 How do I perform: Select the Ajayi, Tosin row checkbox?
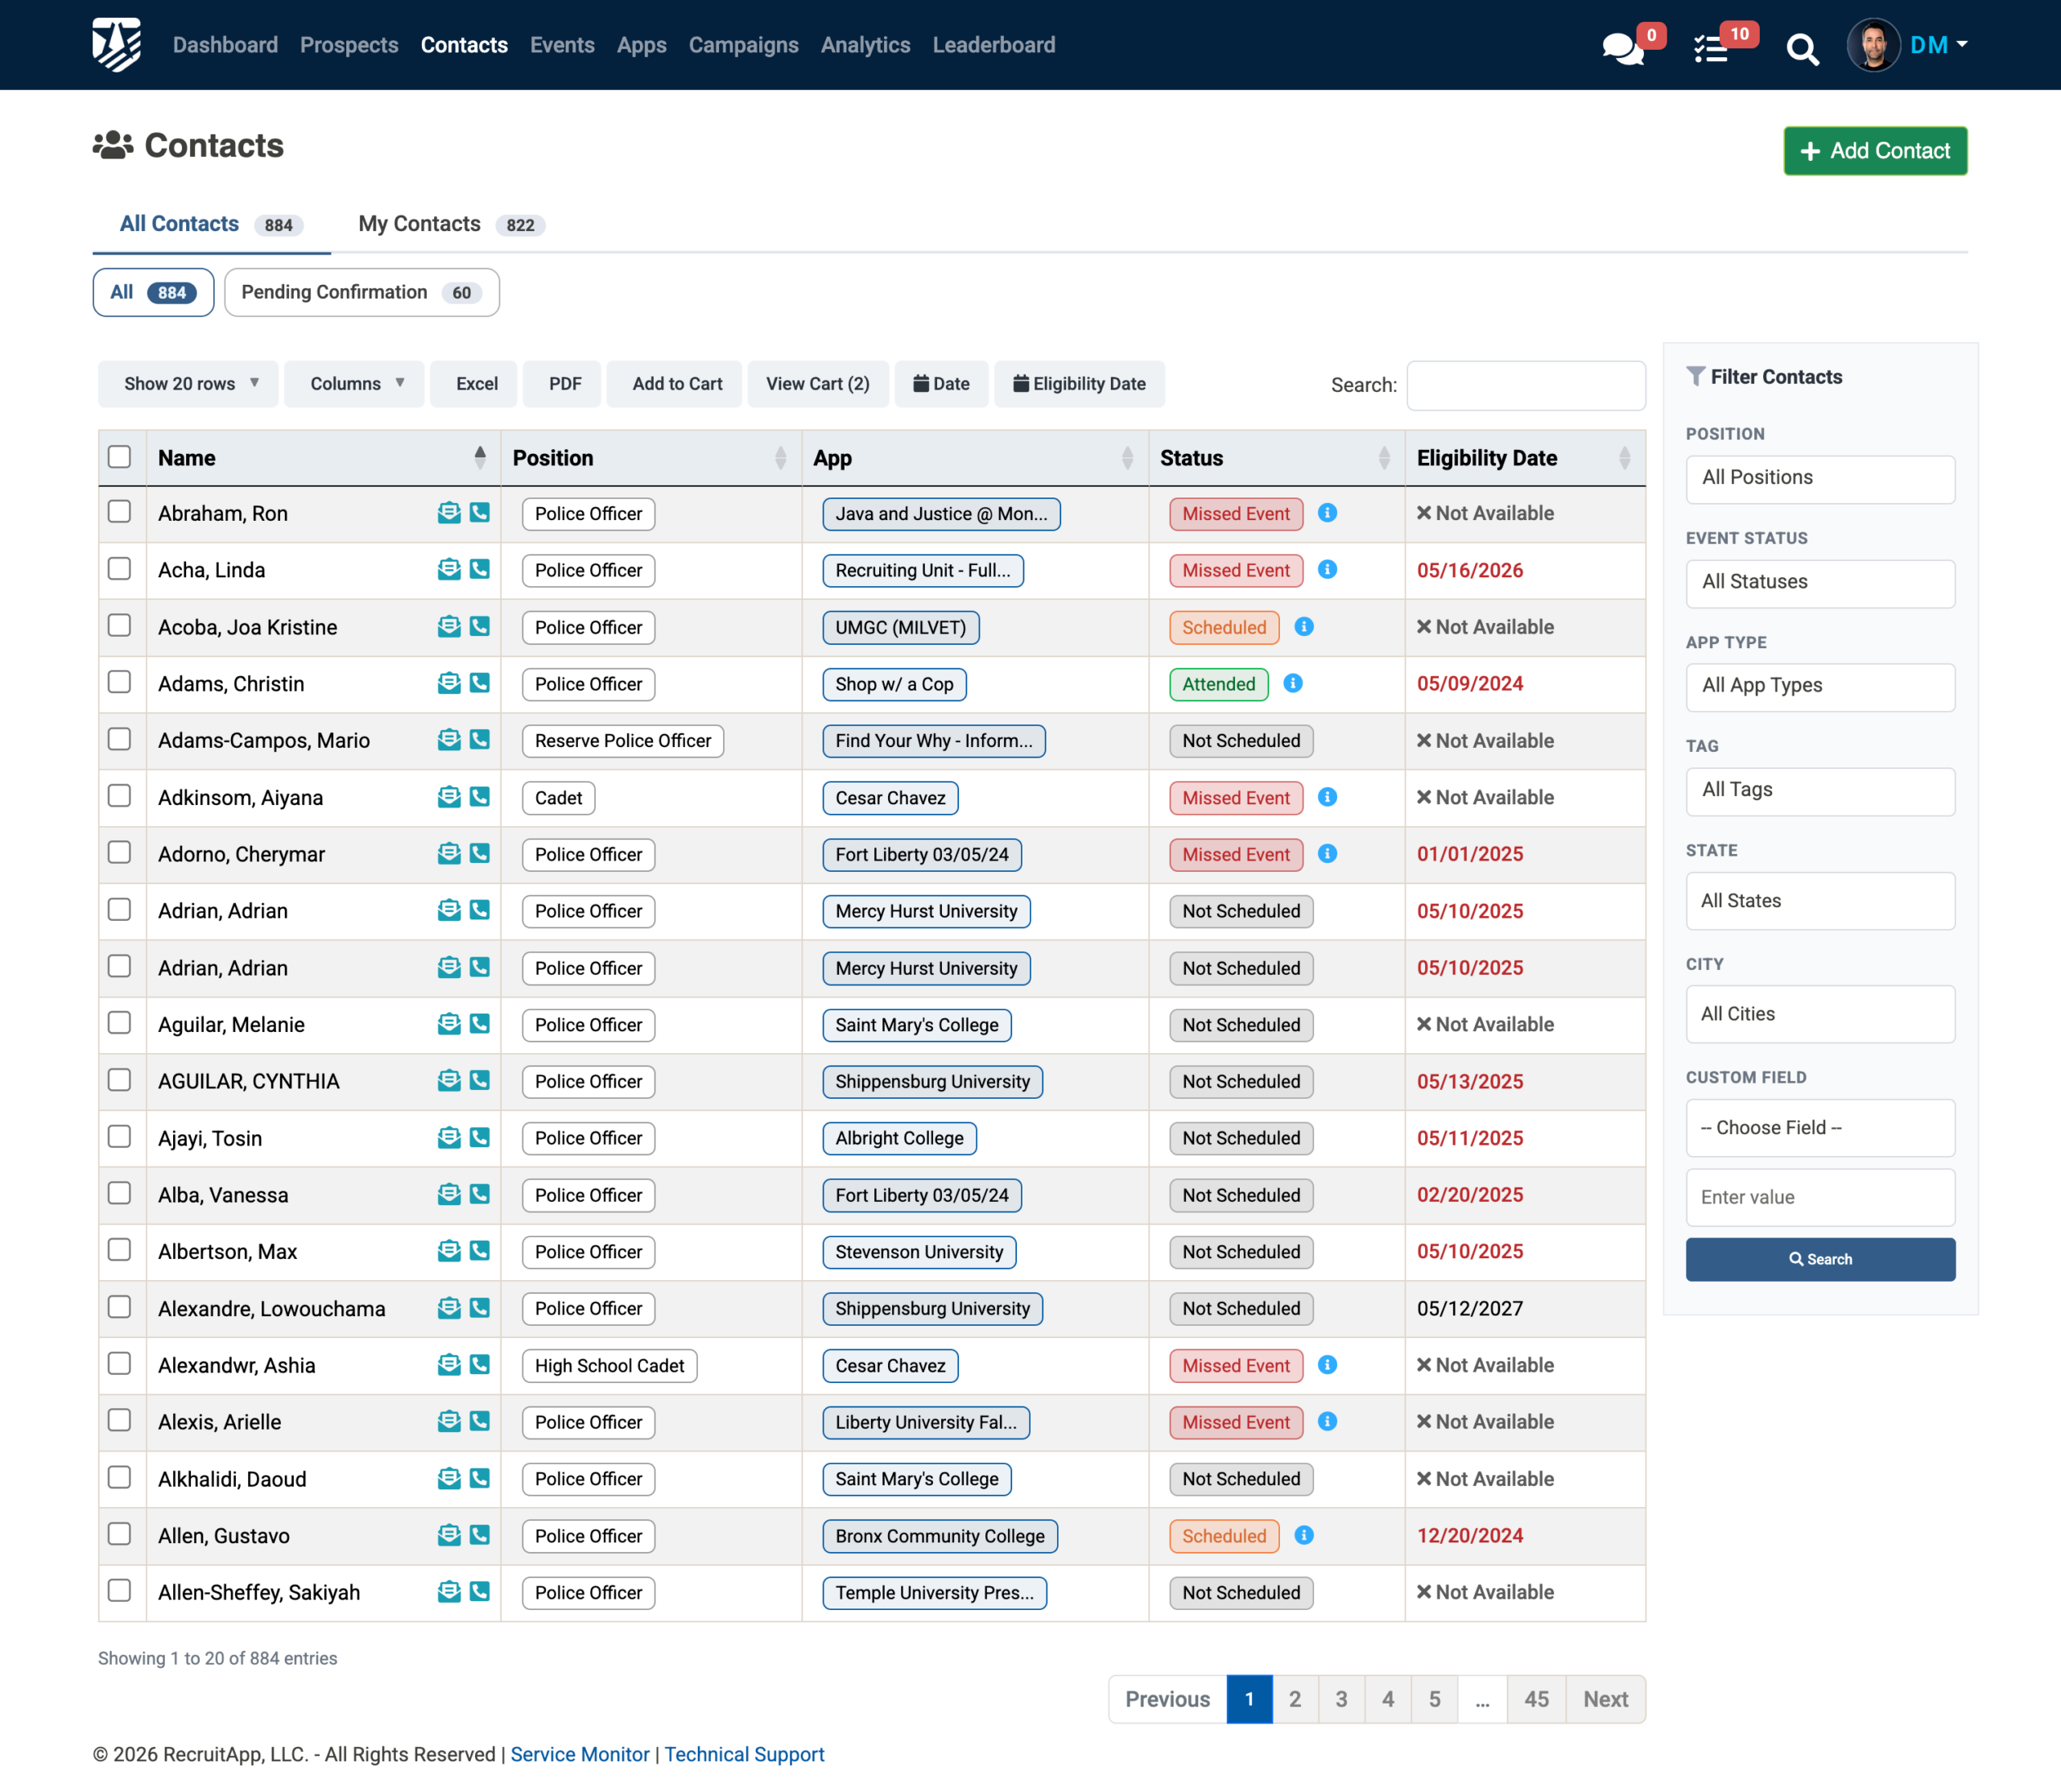(119, 1137)
